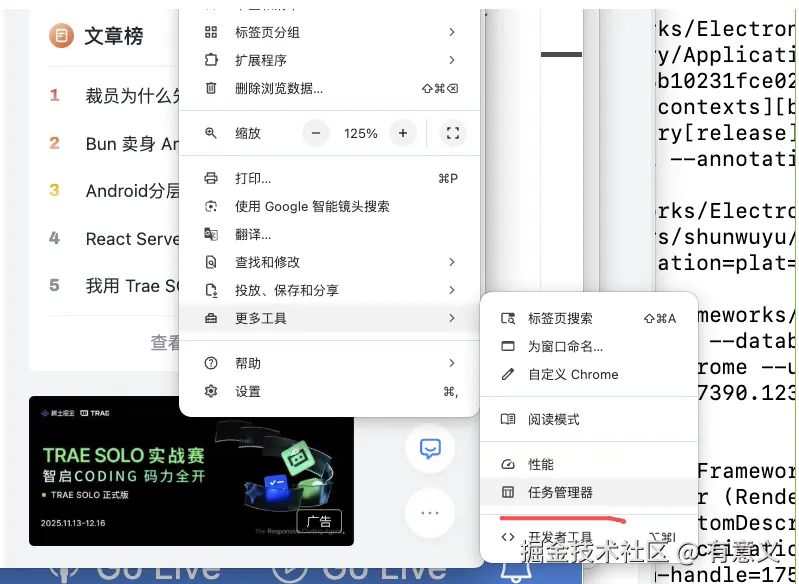The height and width of the screenshot is (584, 799).
Task: Select 阅读模式 reading mode
Action: (589, 419)
